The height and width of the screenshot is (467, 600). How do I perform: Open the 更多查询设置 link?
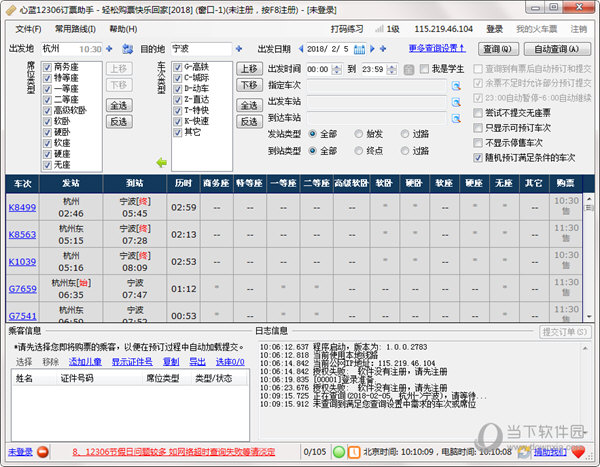click(437, 48)
